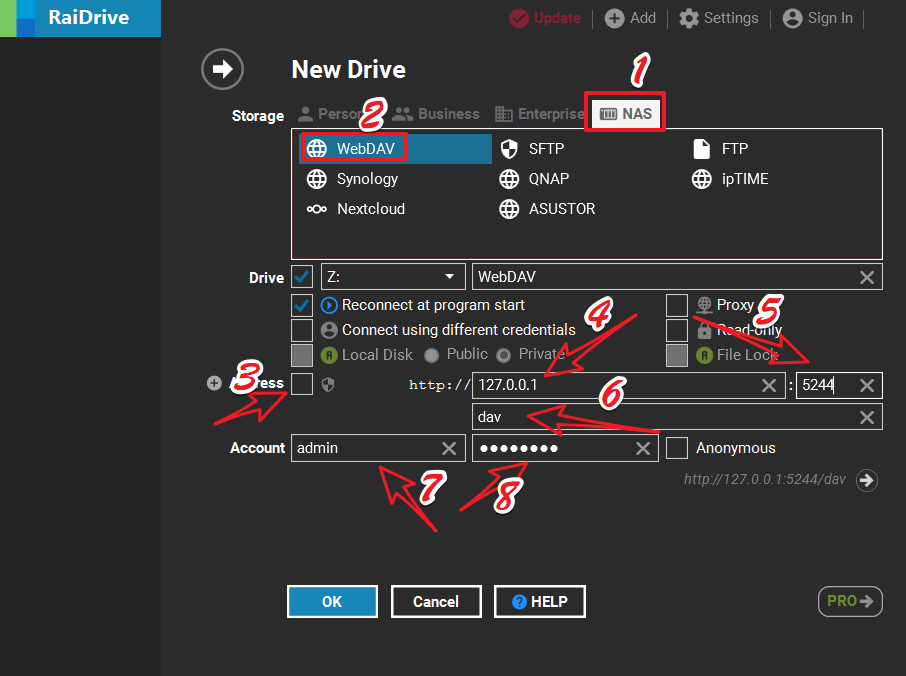Toggle Reconnect at program start checkbox
Image resolution: width=906 pixels, height=676 pixels.
pyautogui.click(x=302, y=305)
